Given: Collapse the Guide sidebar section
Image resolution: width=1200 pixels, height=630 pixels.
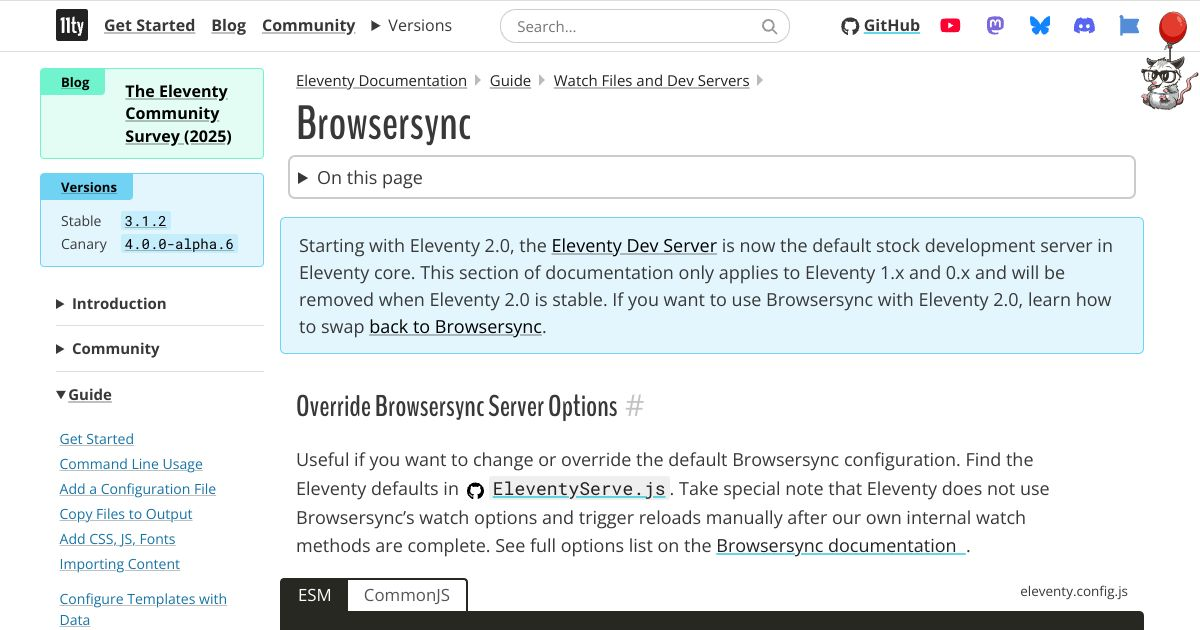Looking at the screenshot, I should pyautogui.click(x=89, y=395).
